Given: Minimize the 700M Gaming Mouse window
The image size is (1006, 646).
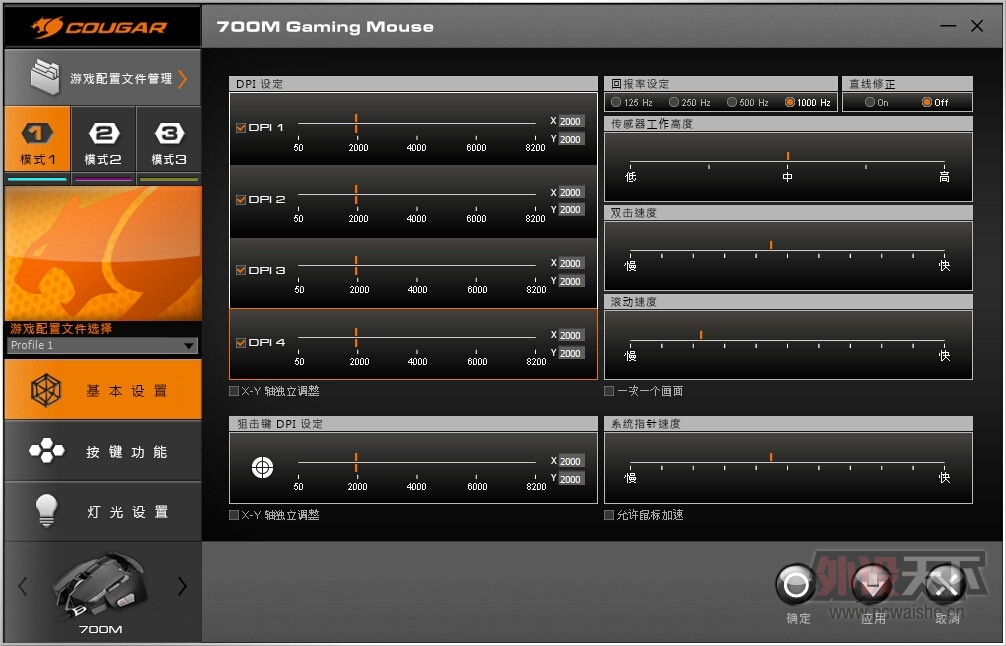Looking at the screenshot, I should pos(948,26).
